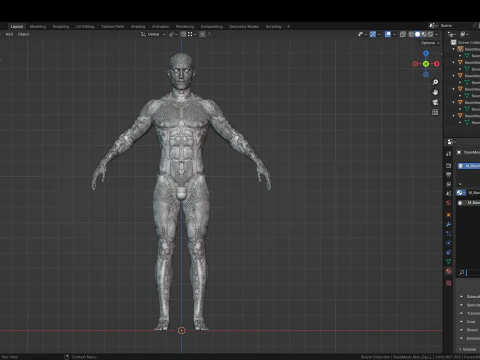The height and width of the screenshot is (360, 480).
Task: Open the Texture Paint workspace
Action: point(112,26)
